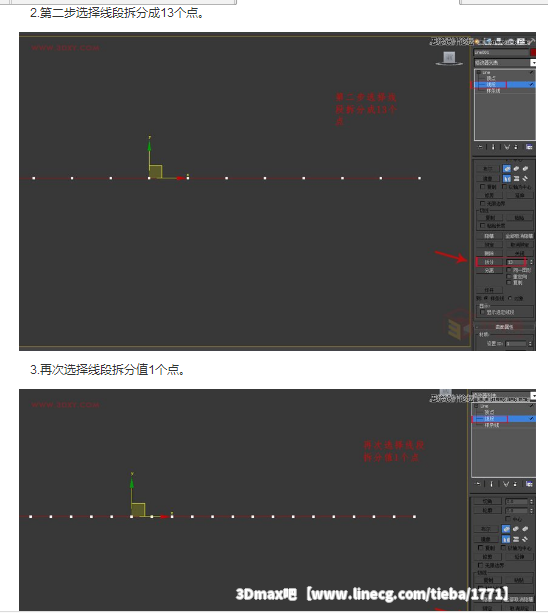The image size is (548, 613).
Task: Click 分离 button in upper screenshot
Action: click(489, 270)
